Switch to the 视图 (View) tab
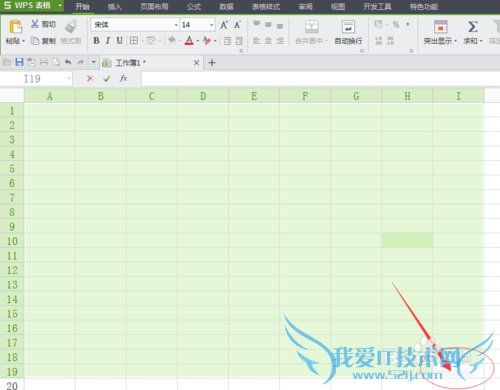The width and height of the screenshot is (500, 390). pyautogui.click(x=338, y=6)
